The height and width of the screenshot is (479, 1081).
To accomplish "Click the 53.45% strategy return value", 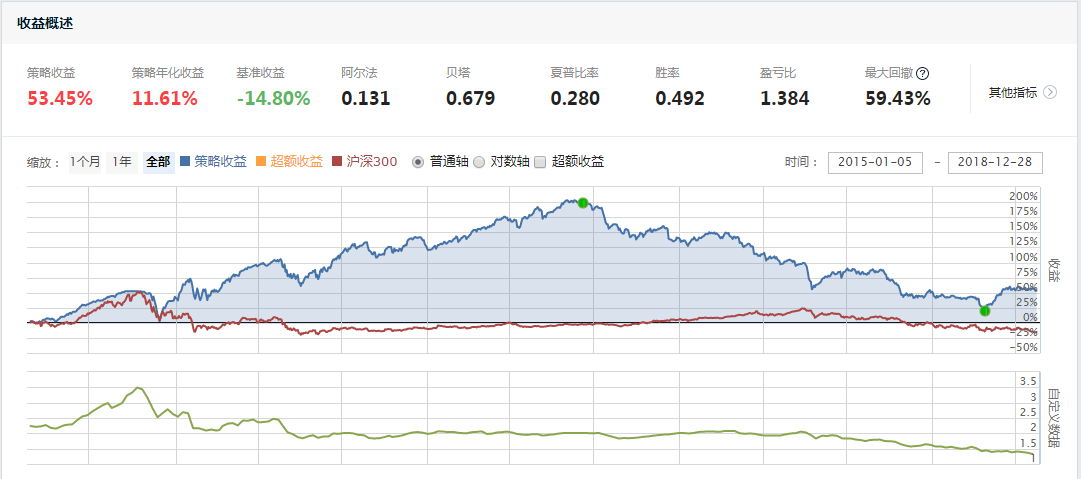I will coord(60,99).
